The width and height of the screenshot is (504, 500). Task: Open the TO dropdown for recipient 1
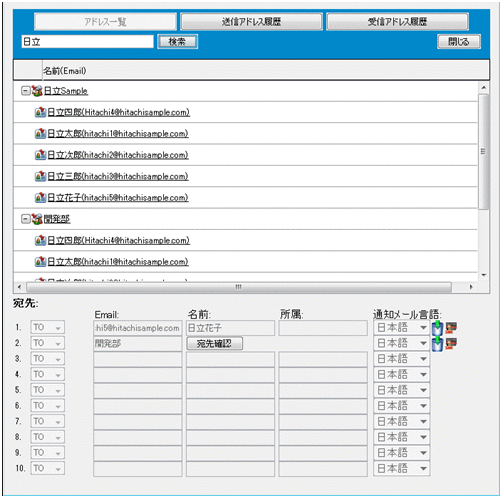pos(47,328)
